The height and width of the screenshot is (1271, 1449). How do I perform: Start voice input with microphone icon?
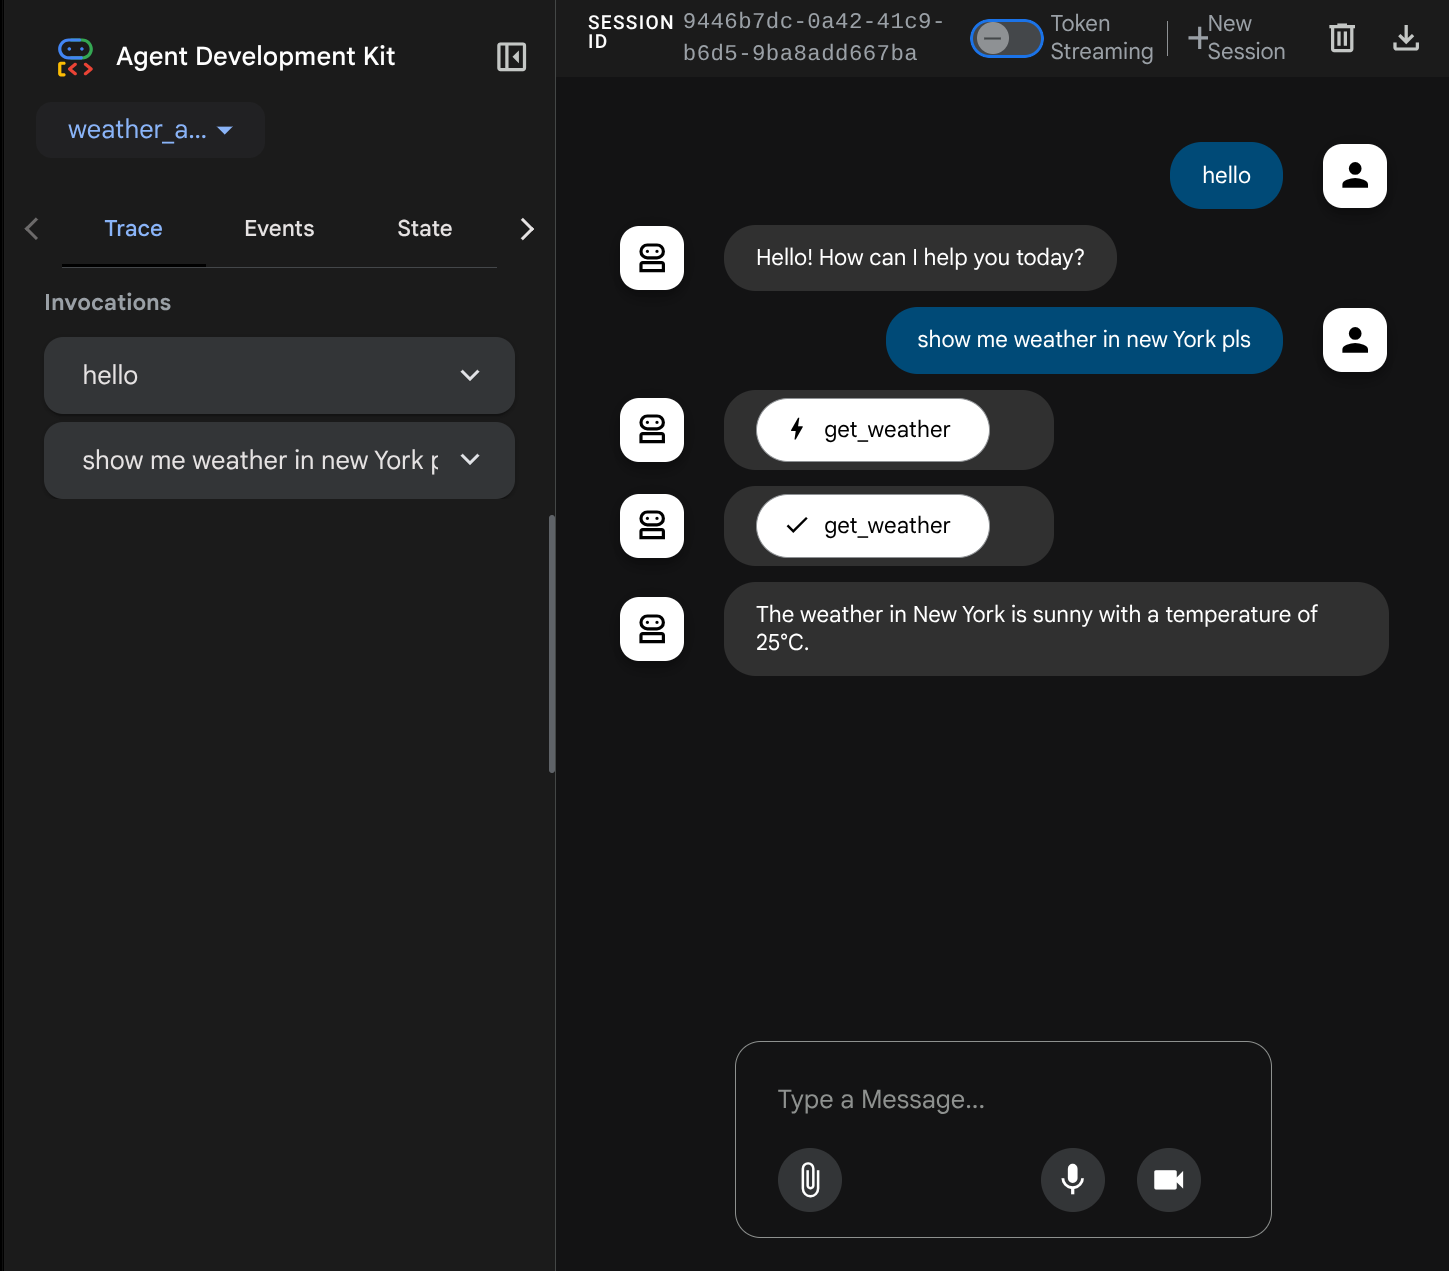click(x=1072, y=1180)
